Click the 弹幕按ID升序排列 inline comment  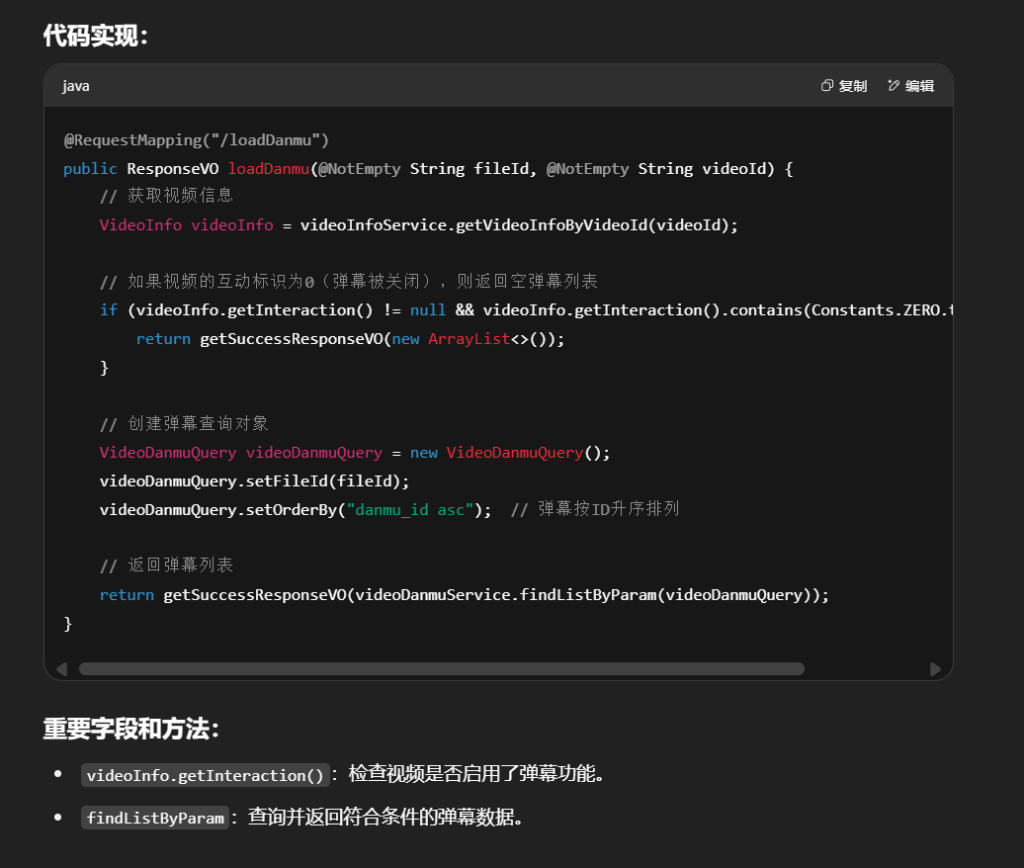pyautogui.click(x=594, y=509)
